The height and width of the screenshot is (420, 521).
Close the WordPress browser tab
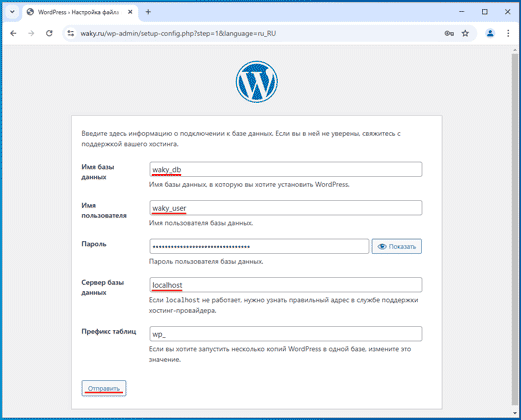click(x=130, y=12)
